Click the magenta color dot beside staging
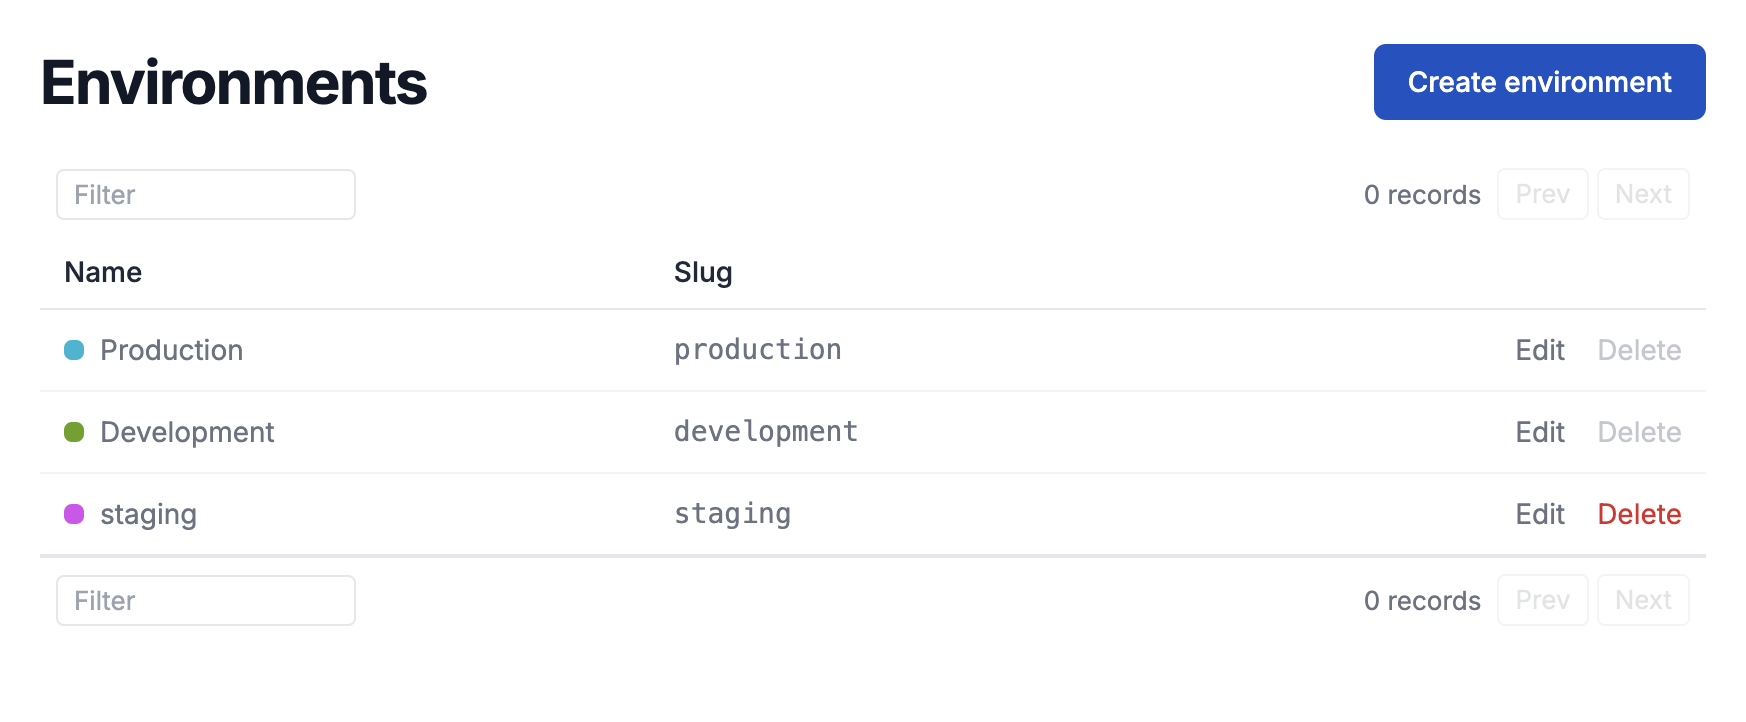Image resolution: width=1746 pixels, height=722 pixels. coord(75,514)
